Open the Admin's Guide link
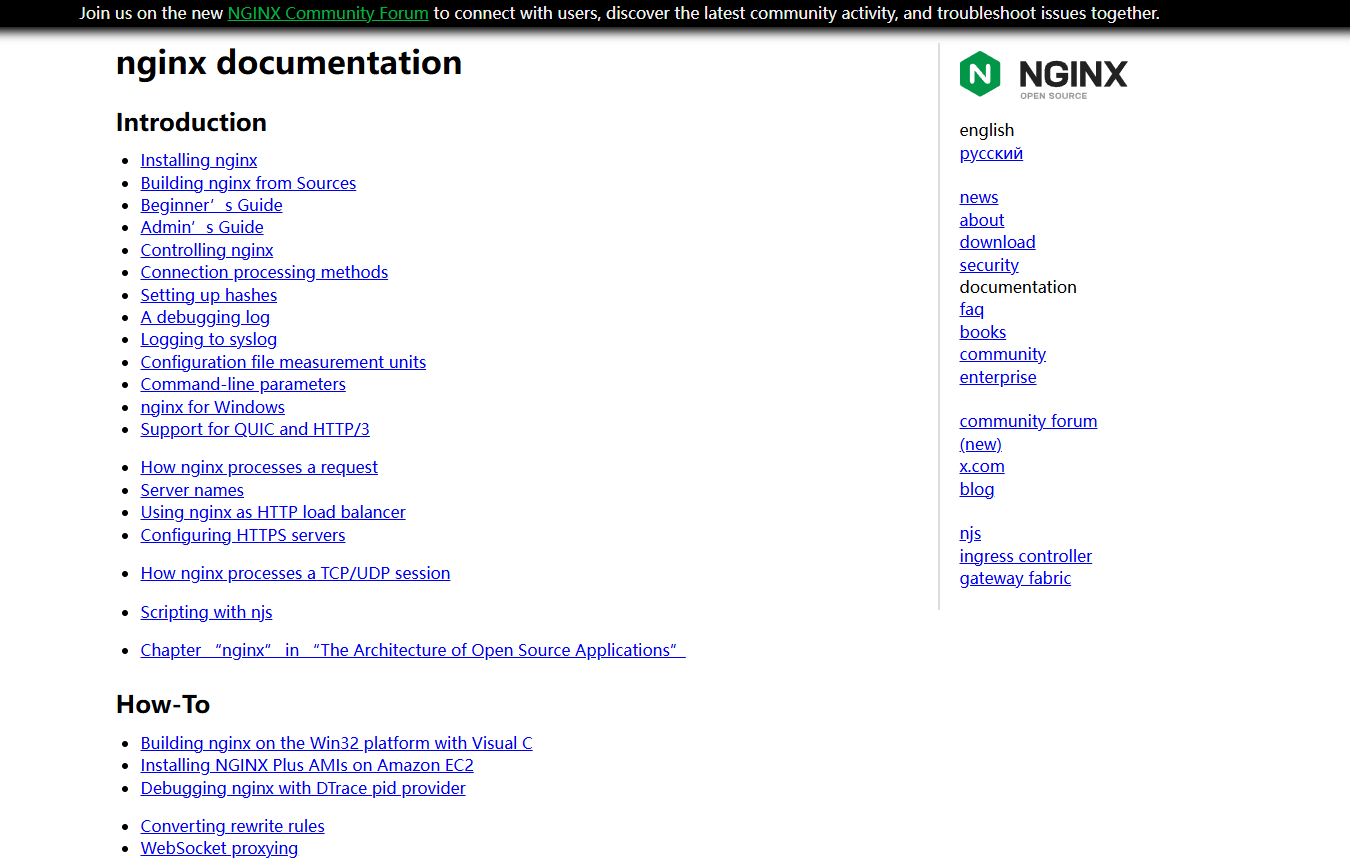 [x=202, y=227]
